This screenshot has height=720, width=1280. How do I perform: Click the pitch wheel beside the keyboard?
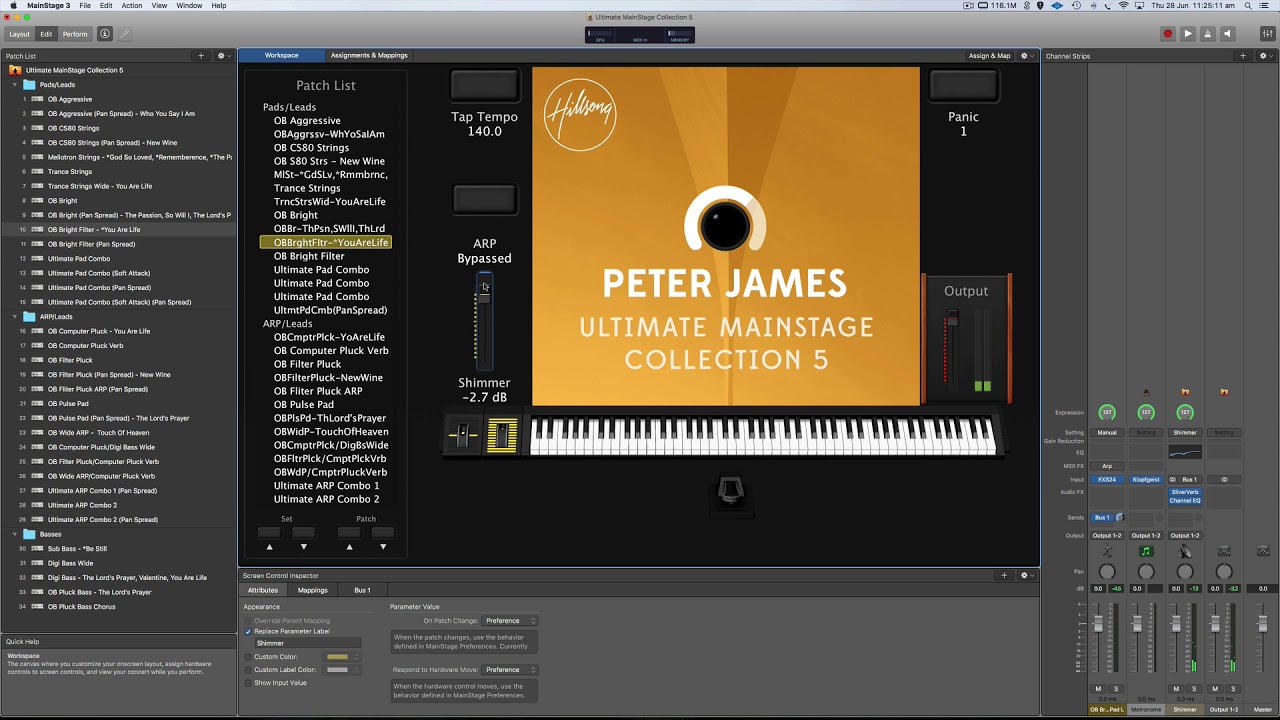coord(463,435)
